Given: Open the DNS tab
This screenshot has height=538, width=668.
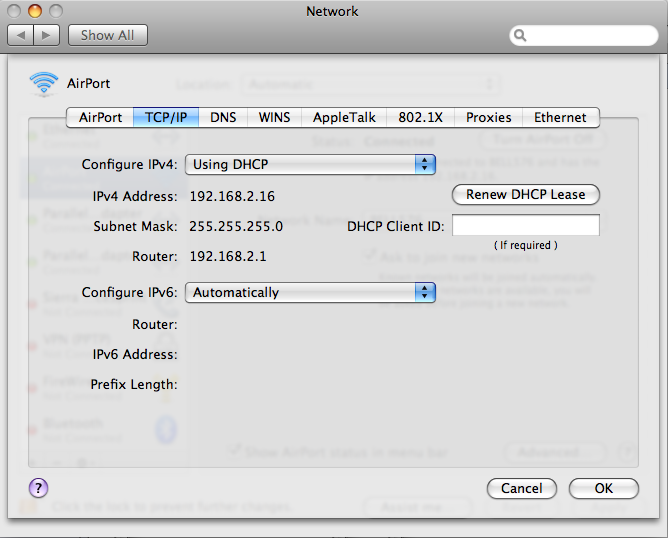Looking at the screenshot, I should click(223, 117).
